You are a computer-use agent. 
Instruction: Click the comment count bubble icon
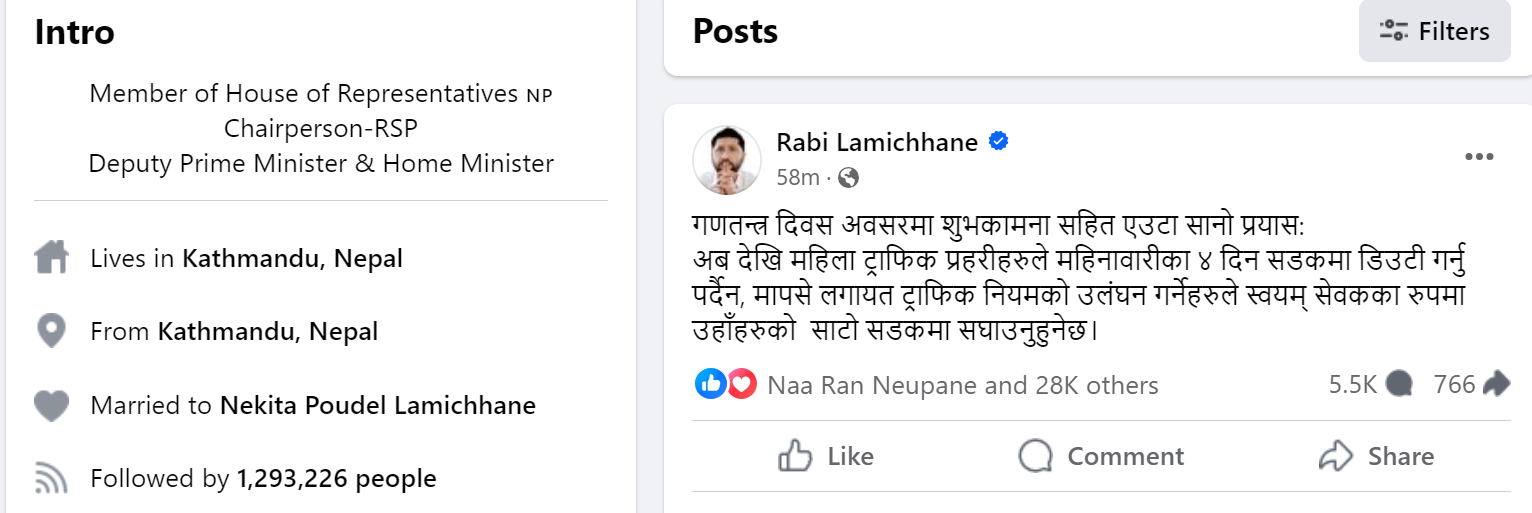click(1400, 384)
